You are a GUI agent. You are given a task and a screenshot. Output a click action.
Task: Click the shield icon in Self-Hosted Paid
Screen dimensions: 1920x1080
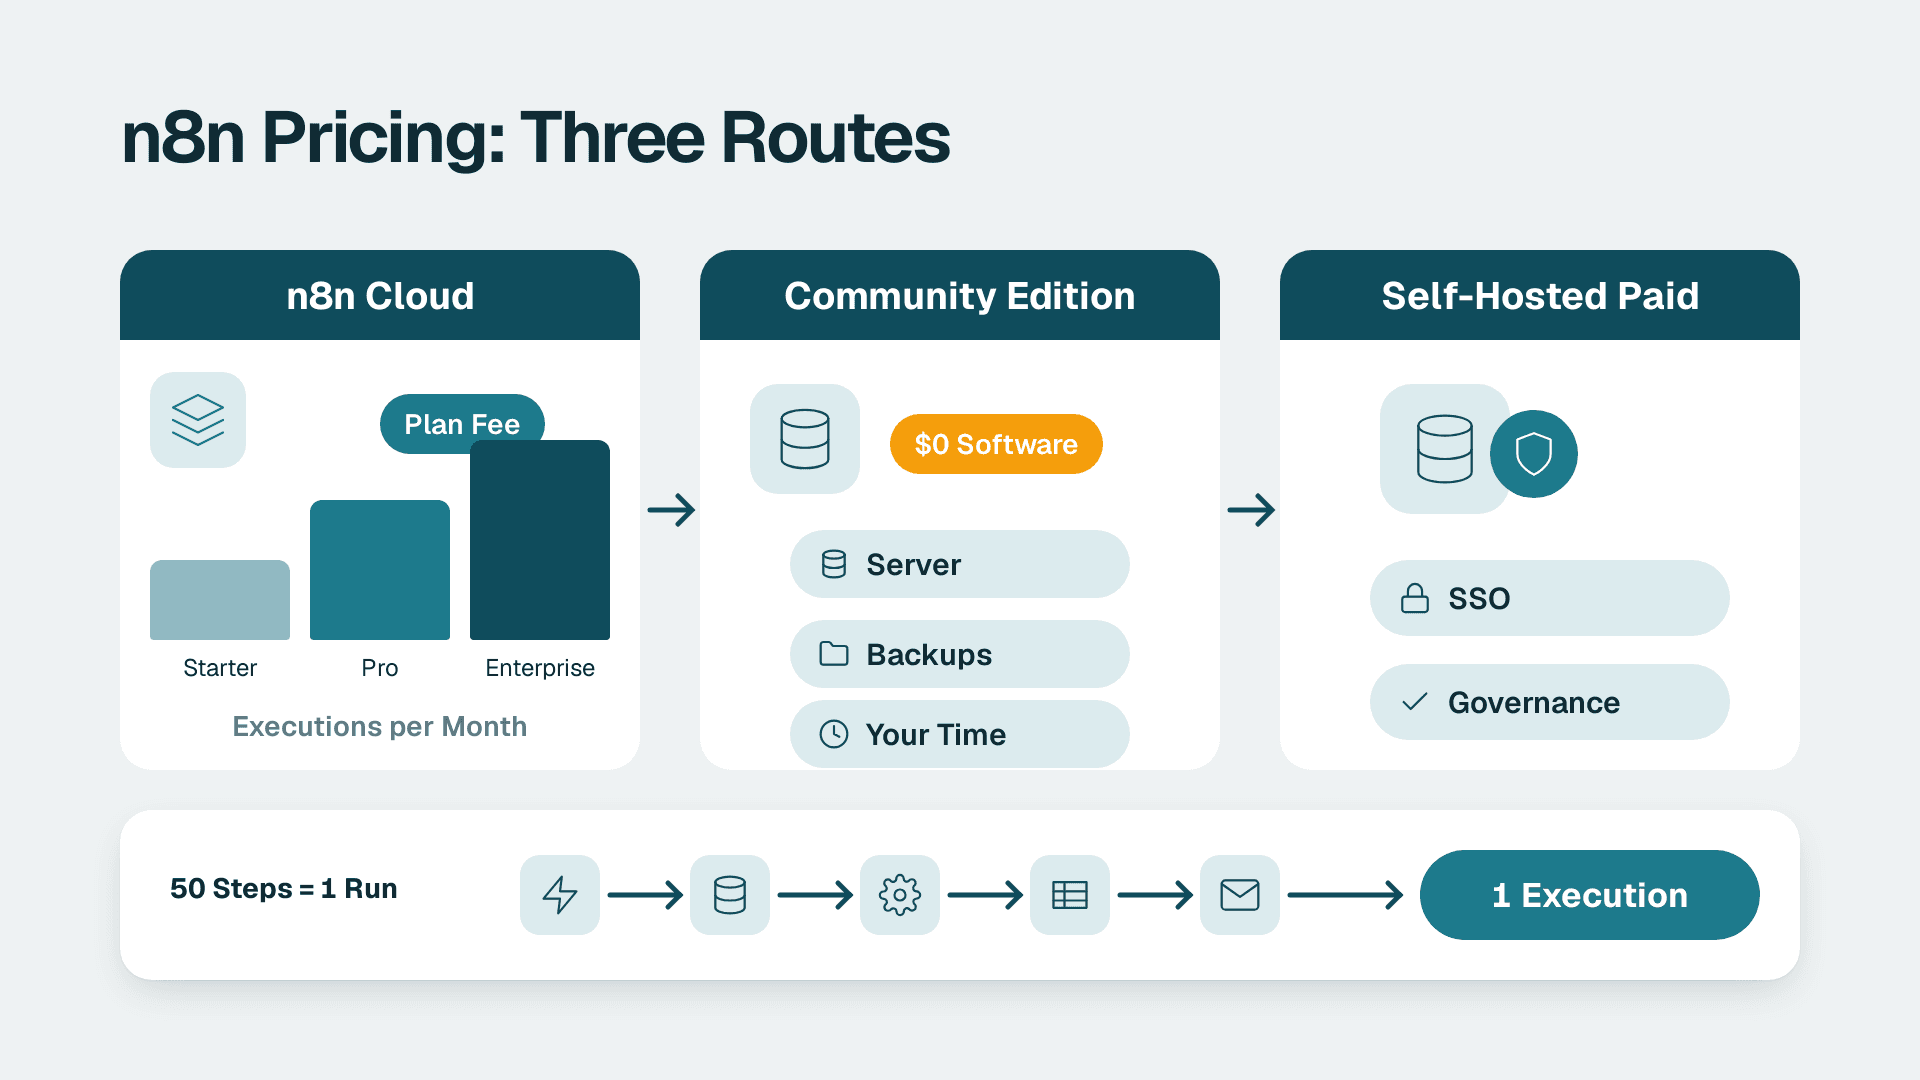(1534, 454)
